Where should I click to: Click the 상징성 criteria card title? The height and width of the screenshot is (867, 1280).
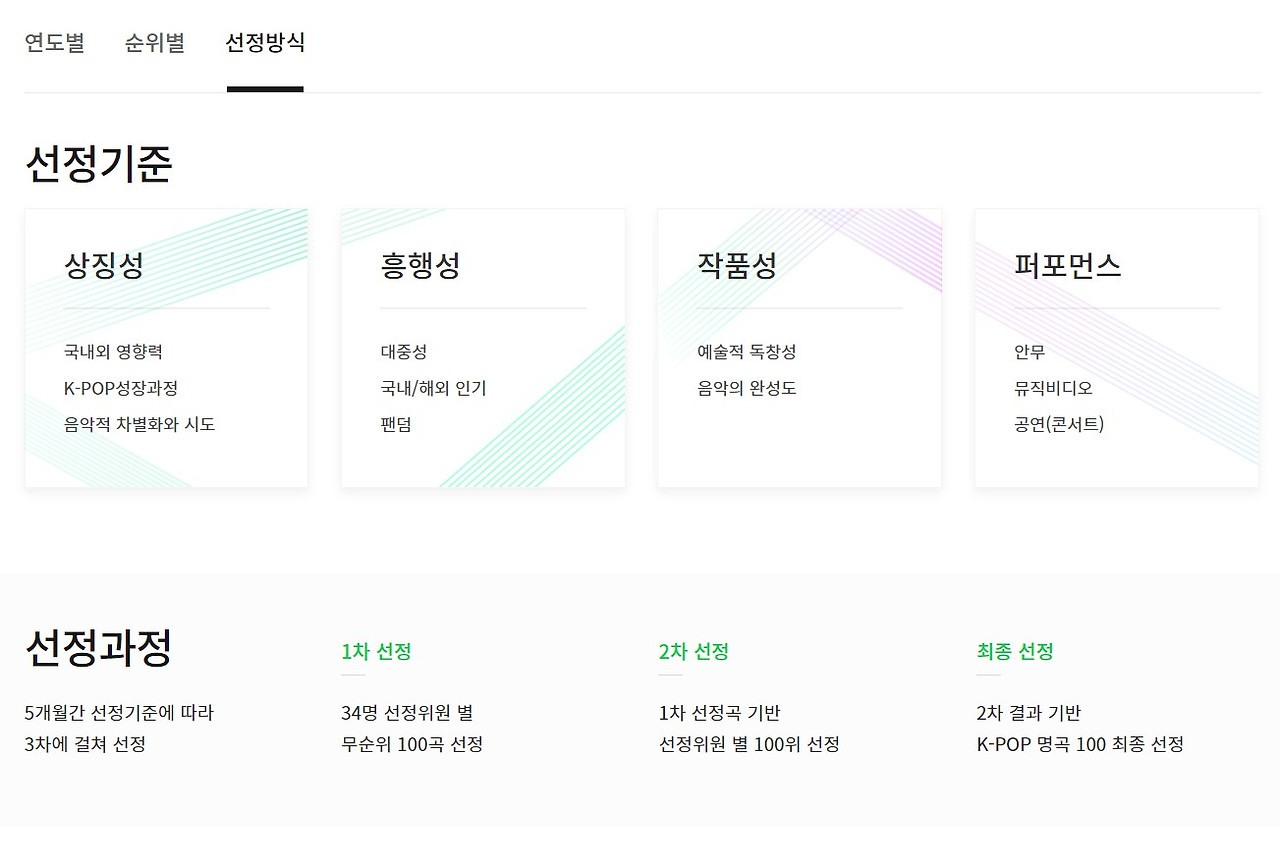[x=104, y=265]
